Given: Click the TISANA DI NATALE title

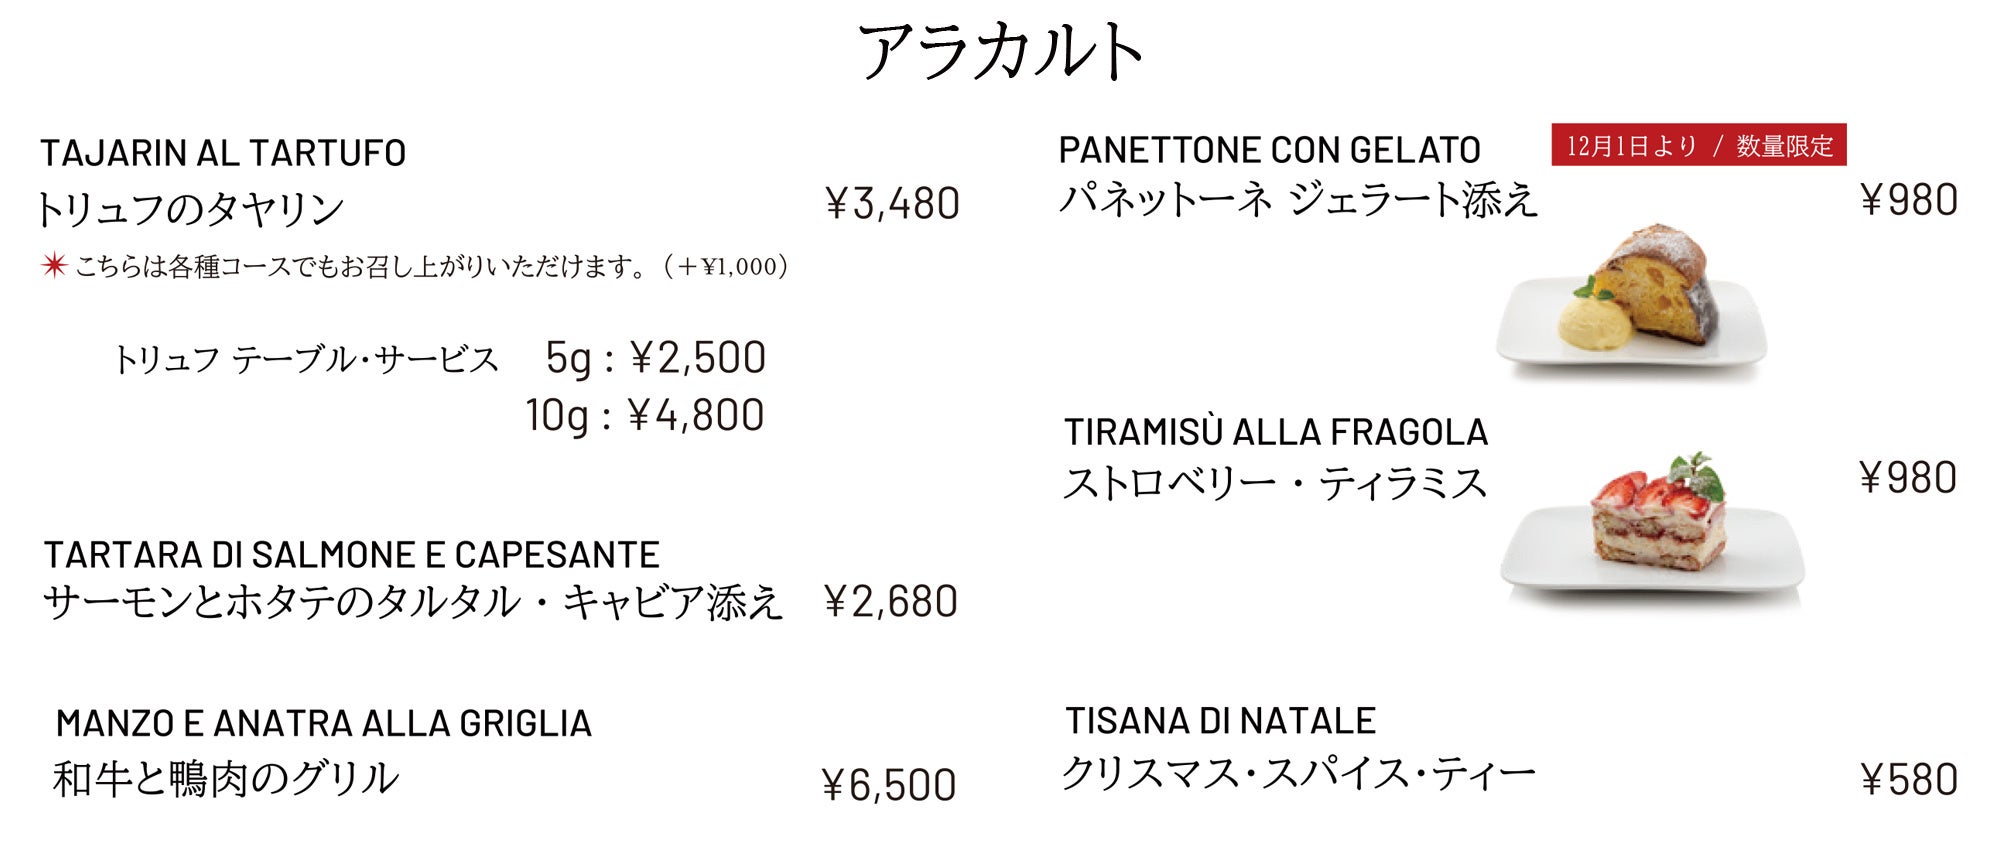Looking at the screenshot, I should tap(1220, 721).
